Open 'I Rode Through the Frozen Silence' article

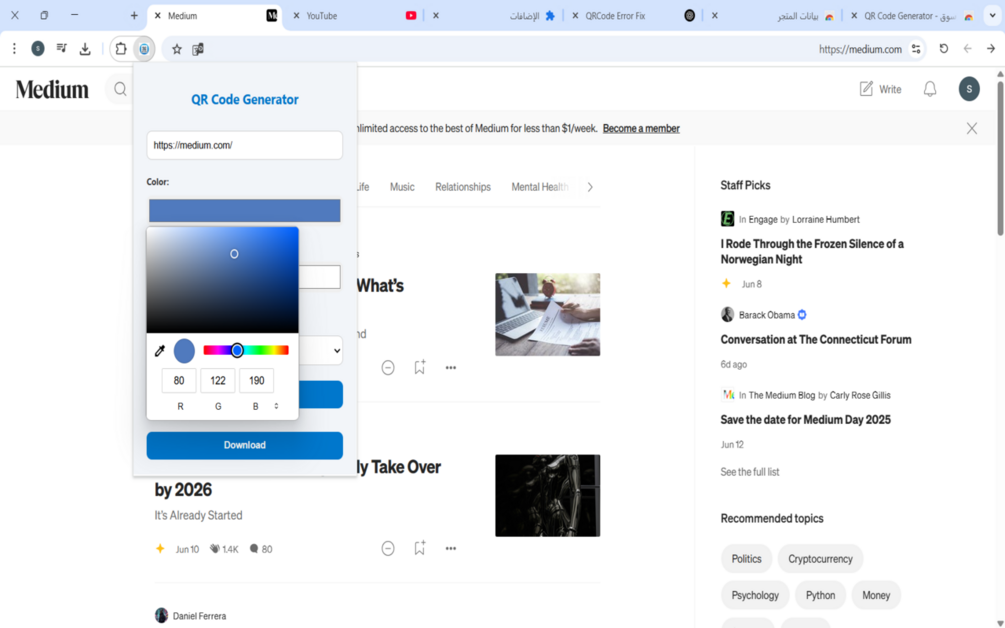pos(812,251)
